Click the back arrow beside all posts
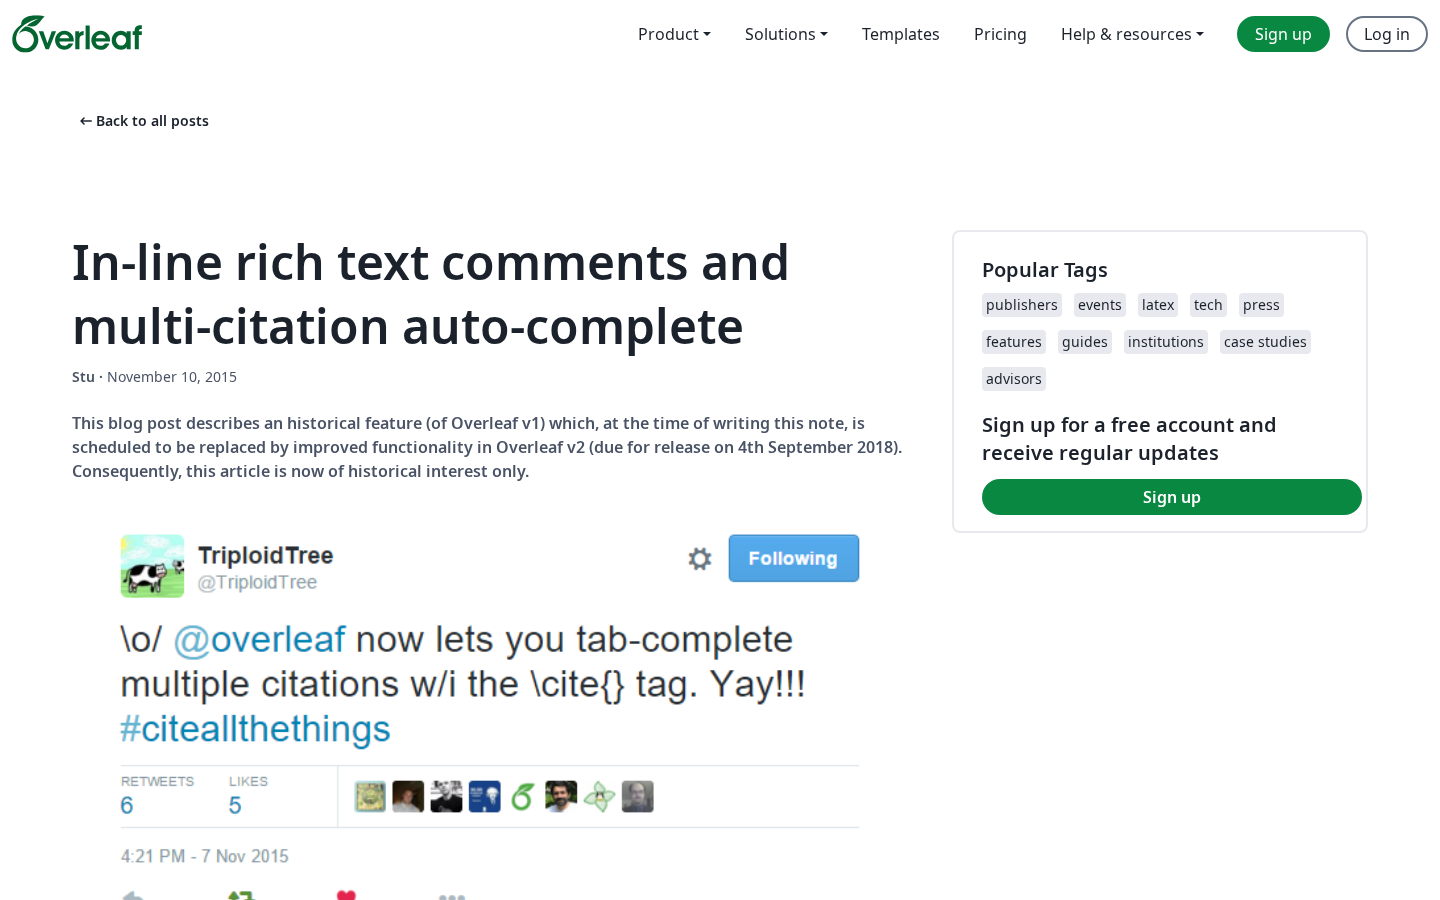 point(86,121)
